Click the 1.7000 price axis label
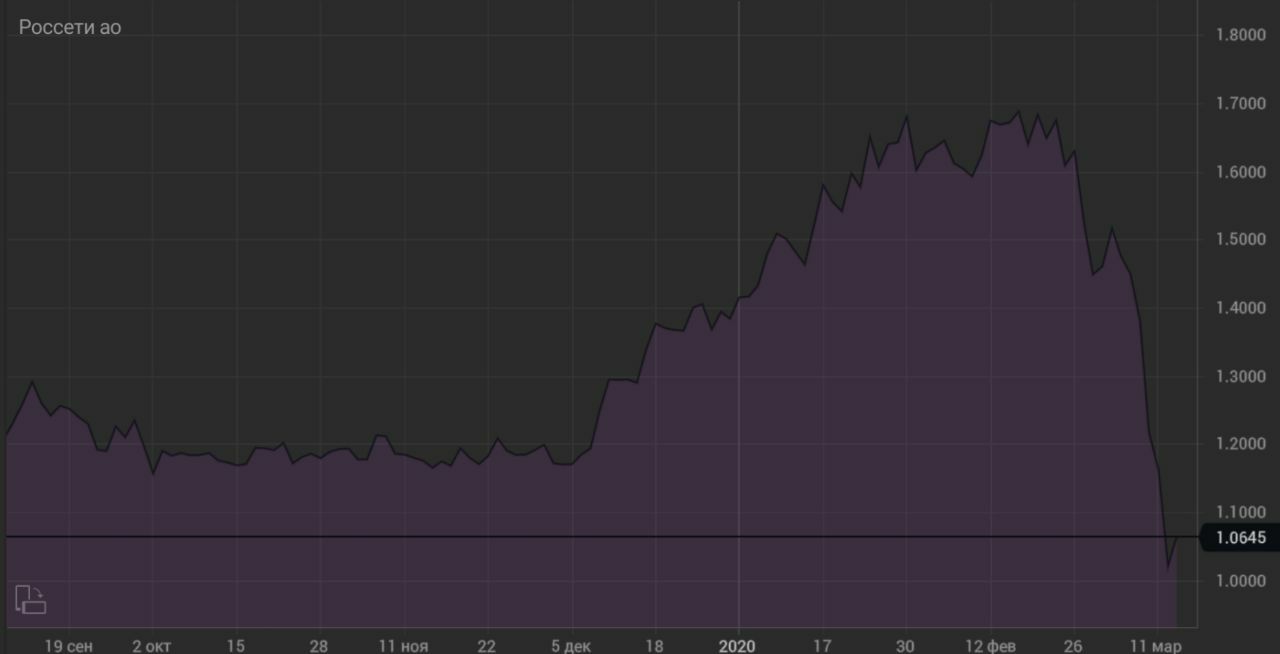Screen dimensions: 1280x654 tap(1241, 103)
